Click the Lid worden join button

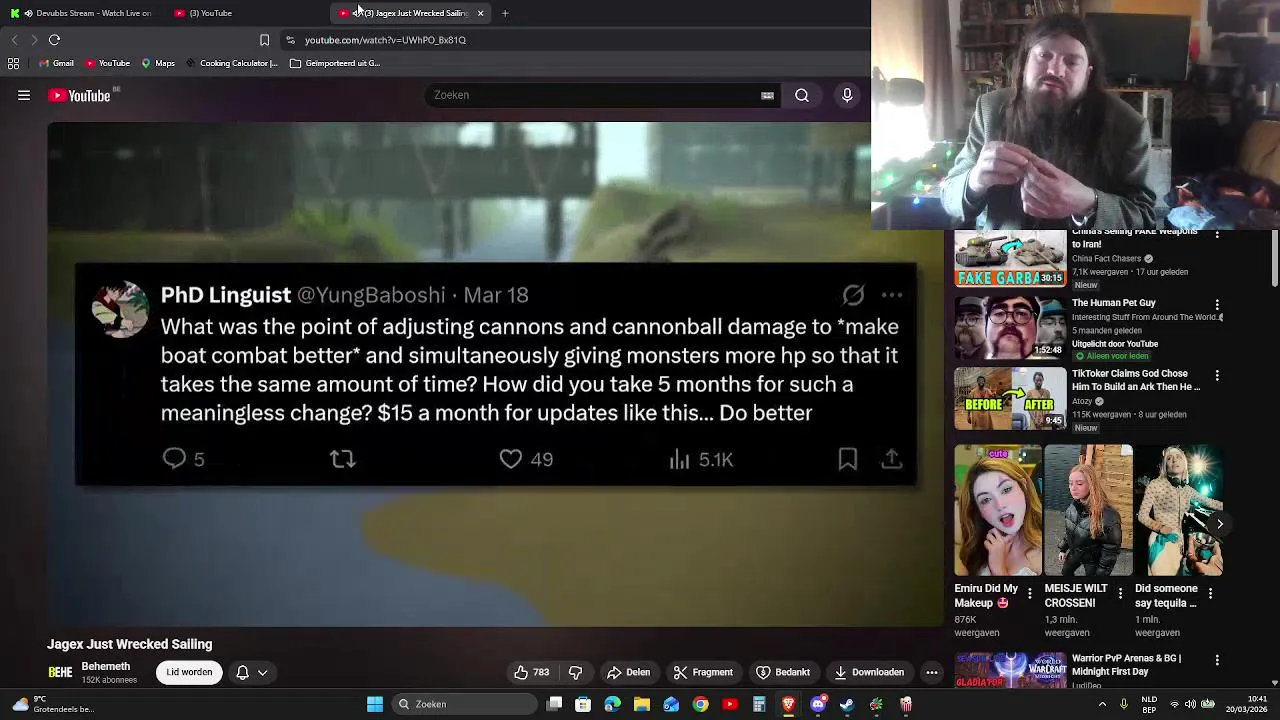pyautogui.click(x=189, y=672)
